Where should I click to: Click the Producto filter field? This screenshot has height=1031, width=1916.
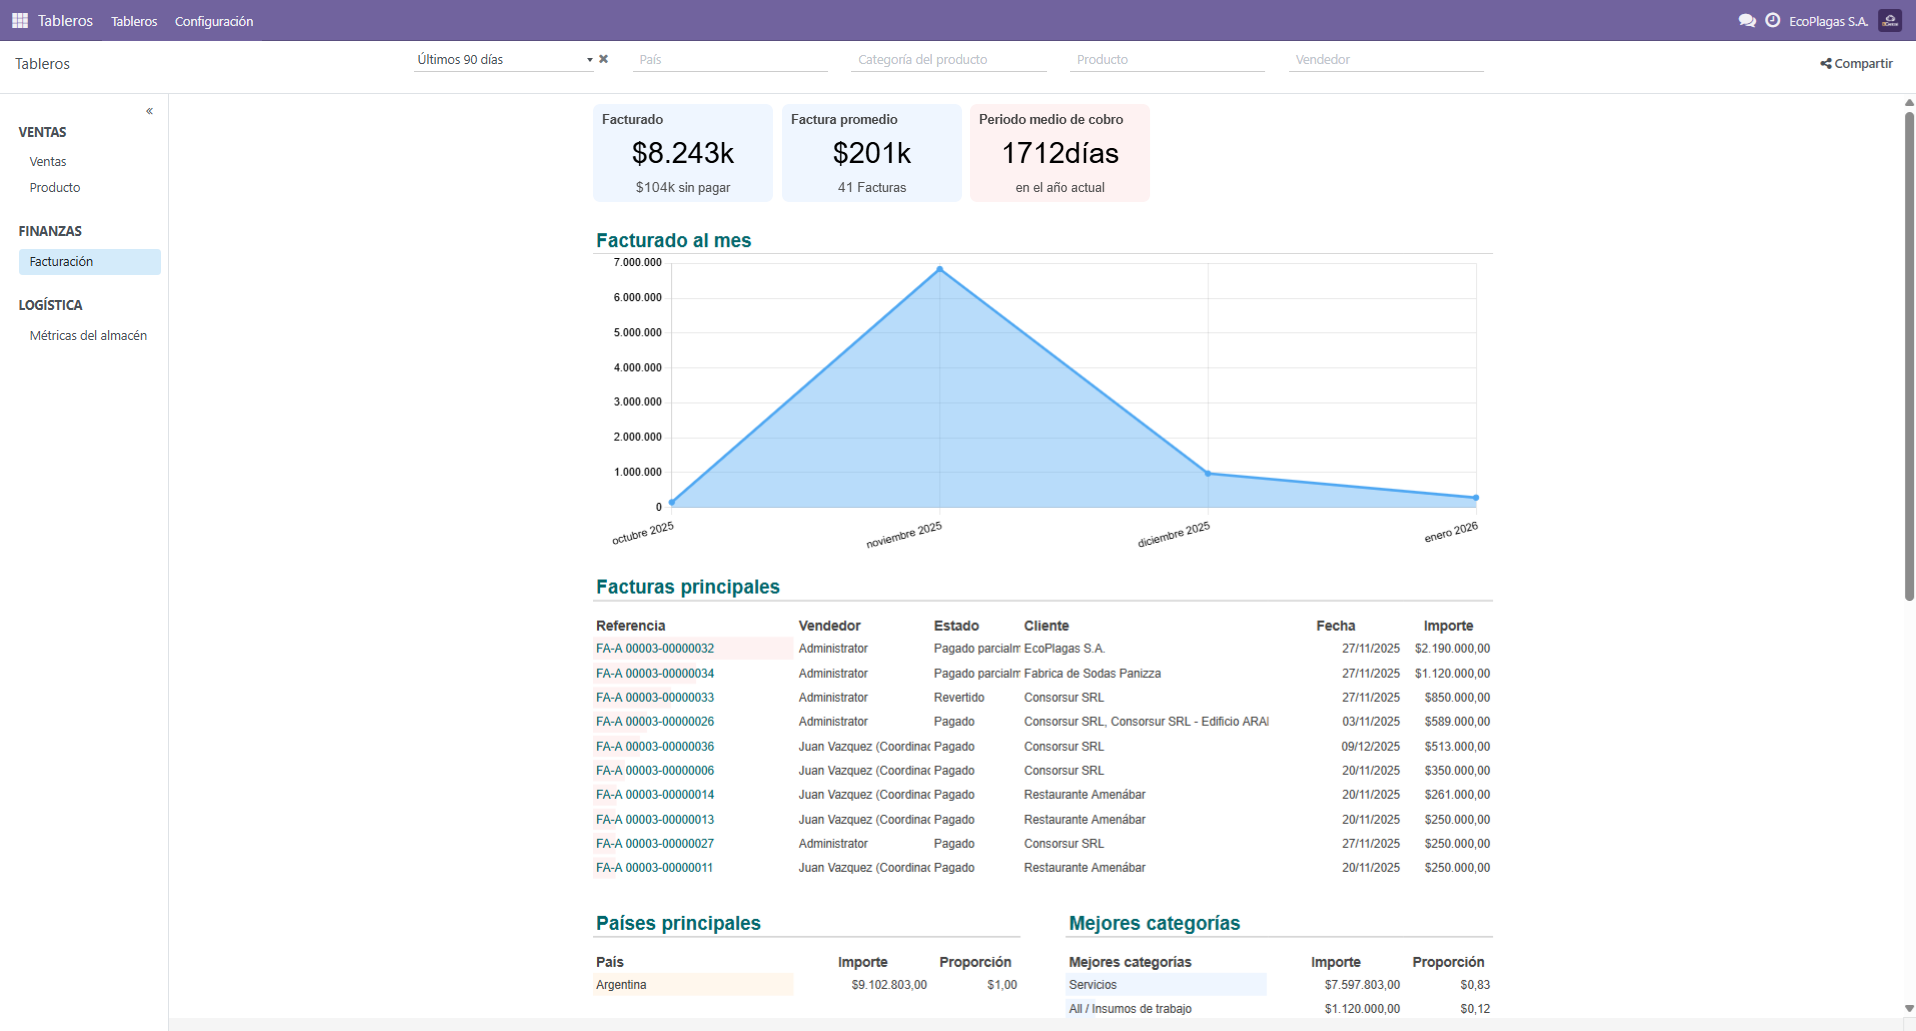coord(1167,60)
